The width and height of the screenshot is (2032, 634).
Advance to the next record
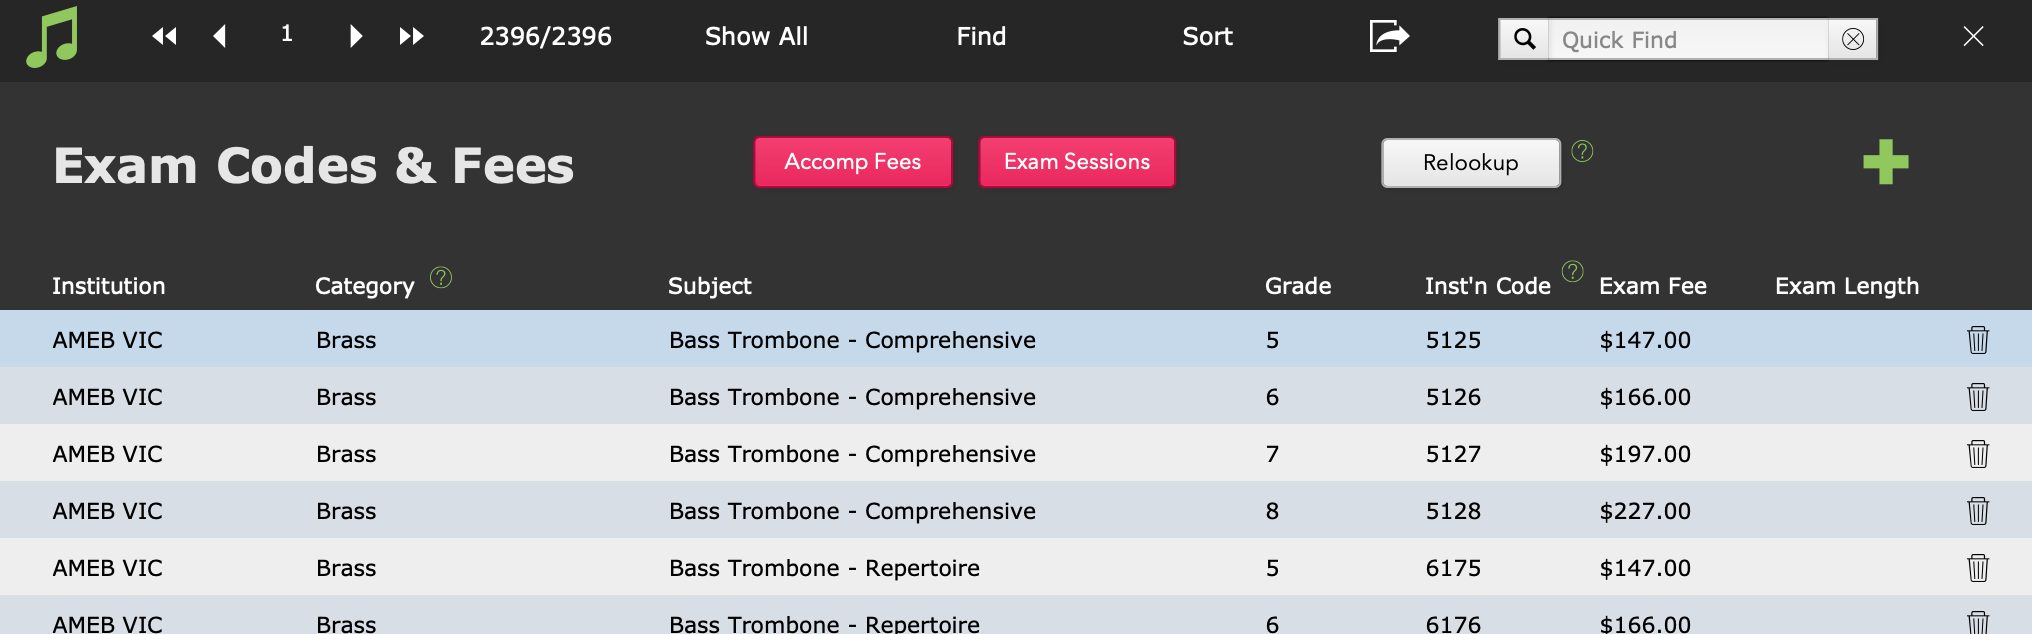point(356,37)
